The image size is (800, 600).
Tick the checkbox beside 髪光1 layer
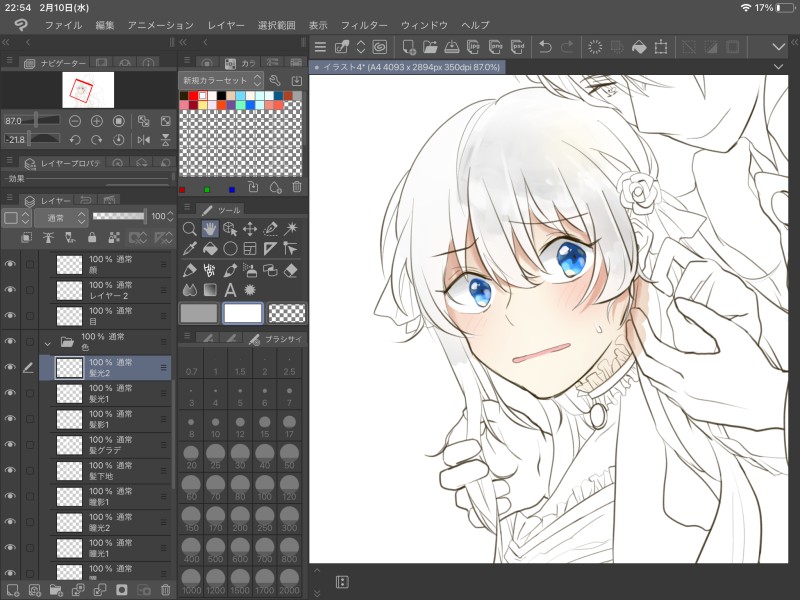30,393
